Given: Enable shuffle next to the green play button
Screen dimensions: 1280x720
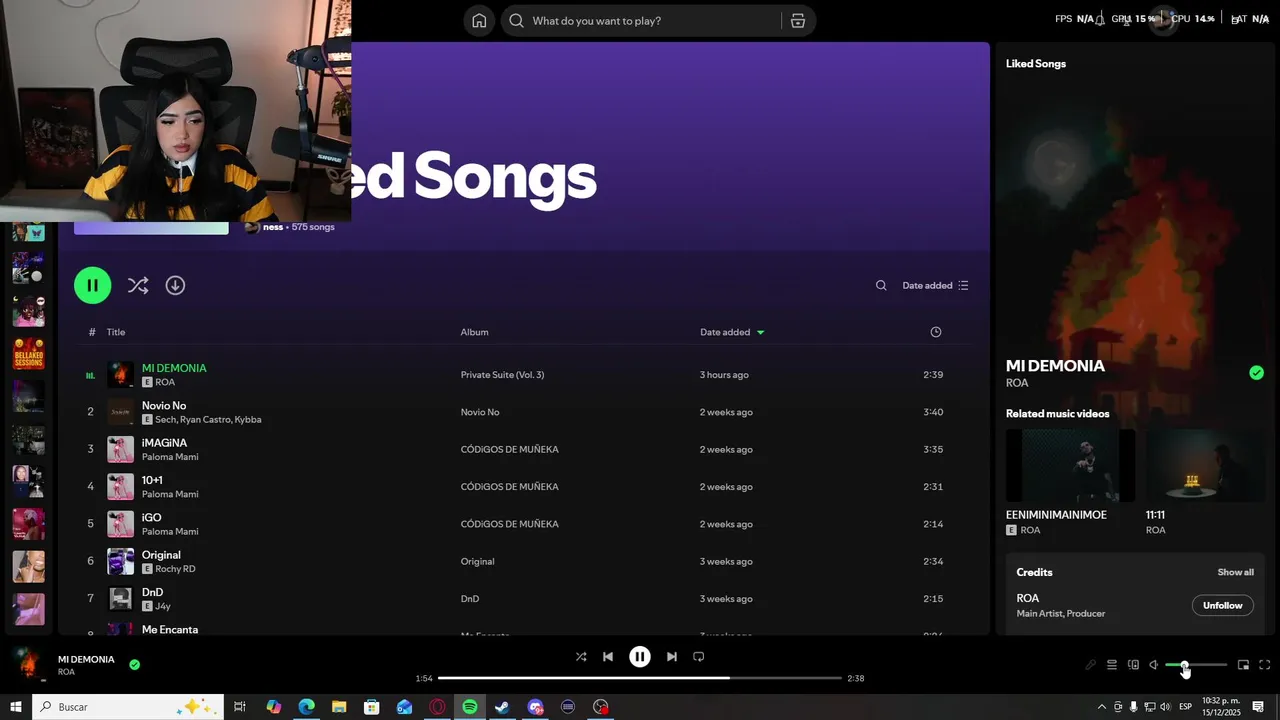Looking at the screenshot, I should pos(138,285).
